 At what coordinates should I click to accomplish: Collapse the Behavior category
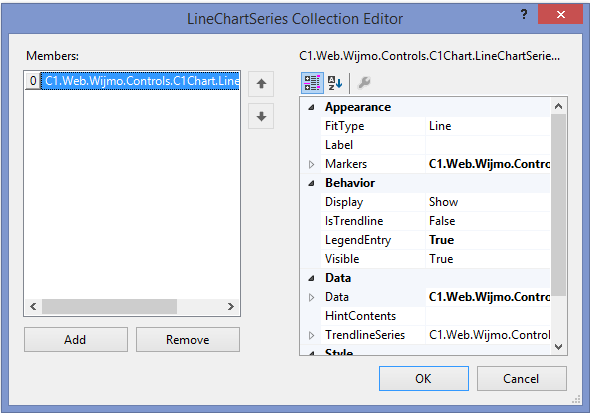311,184
